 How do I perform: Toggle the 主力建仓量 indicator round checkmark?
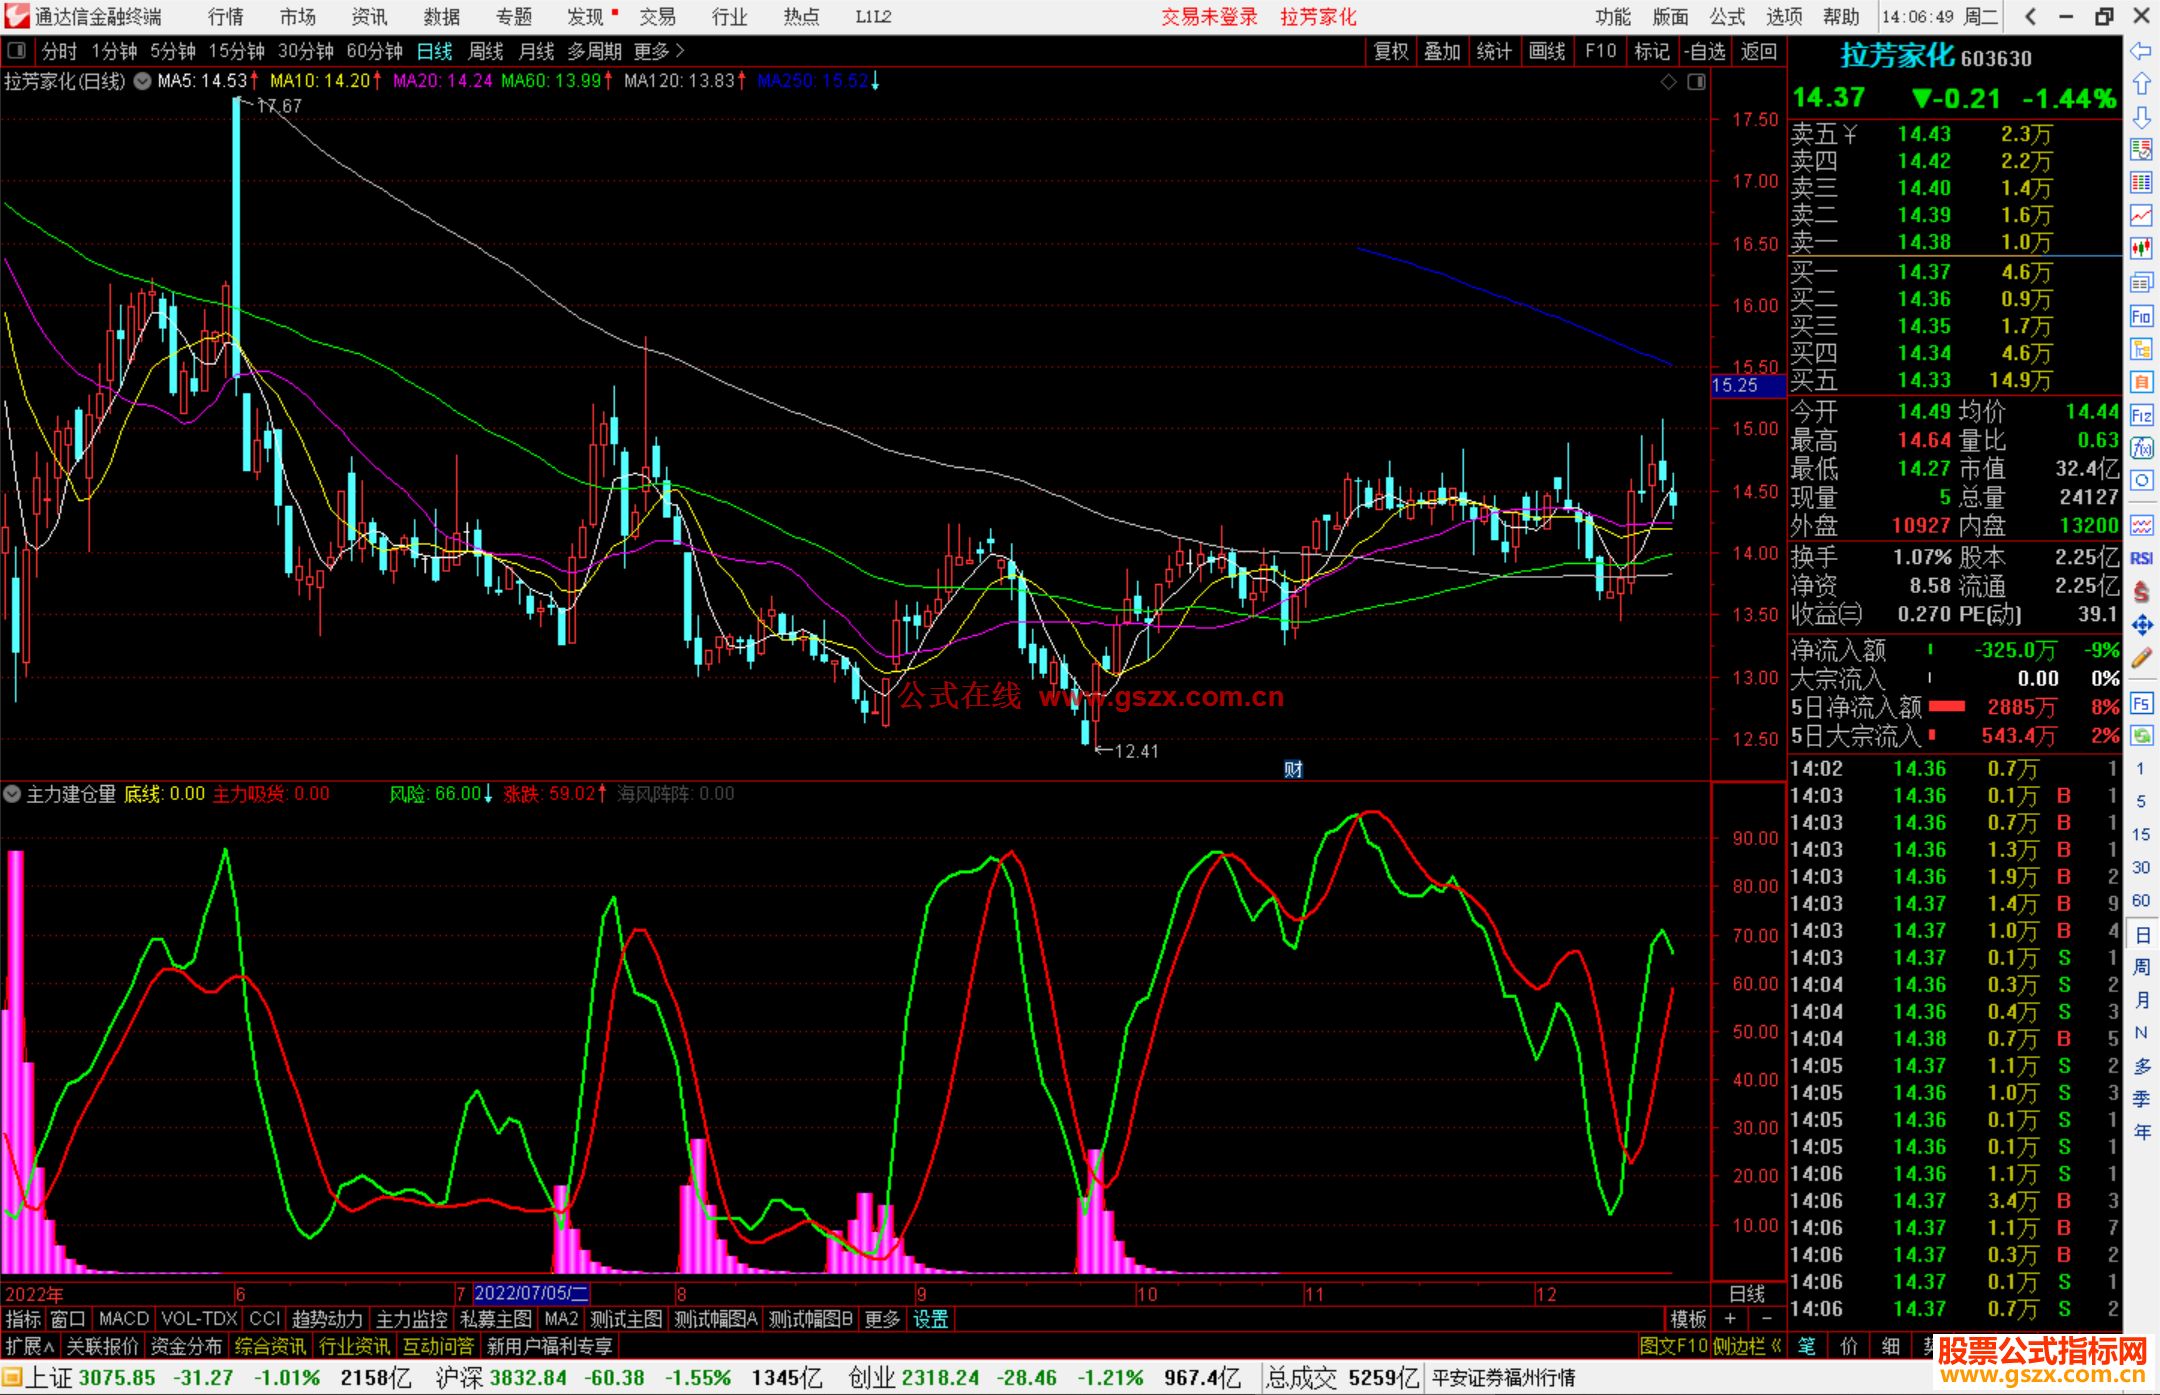[x=12, y=794]
